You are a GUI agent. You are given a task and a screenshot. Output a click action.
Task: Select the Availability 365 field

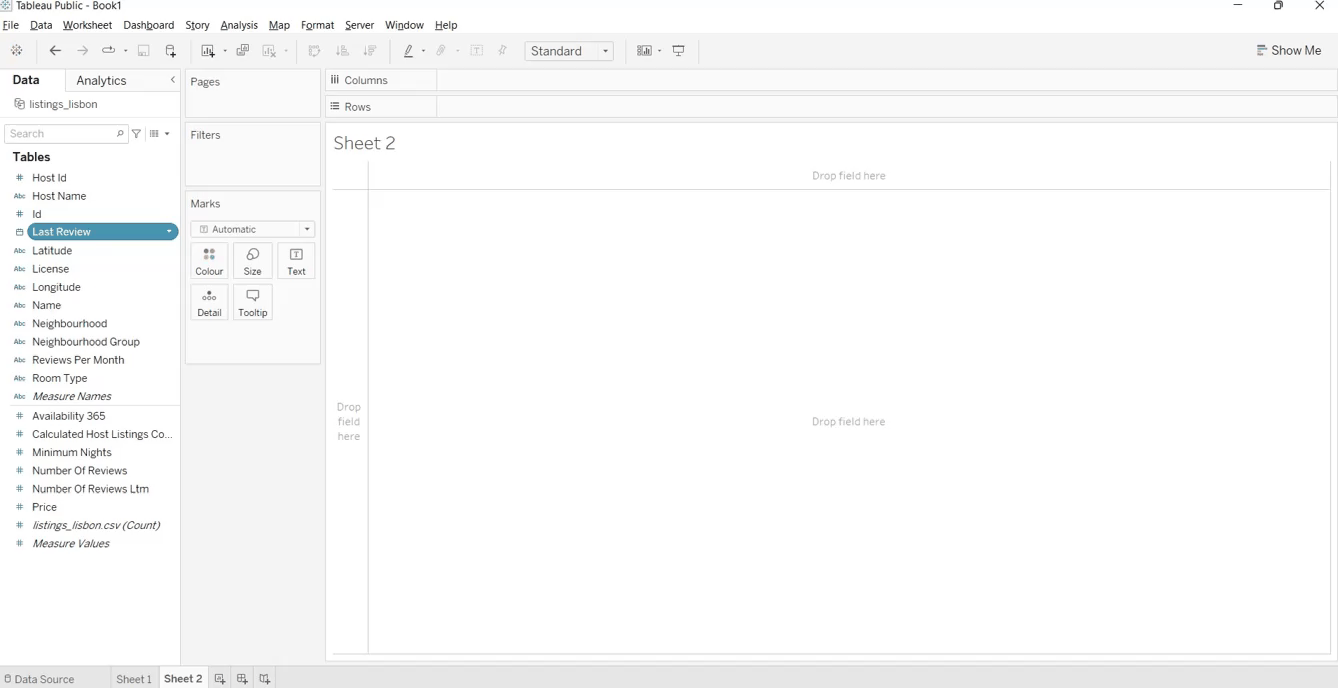coord(69,416)
